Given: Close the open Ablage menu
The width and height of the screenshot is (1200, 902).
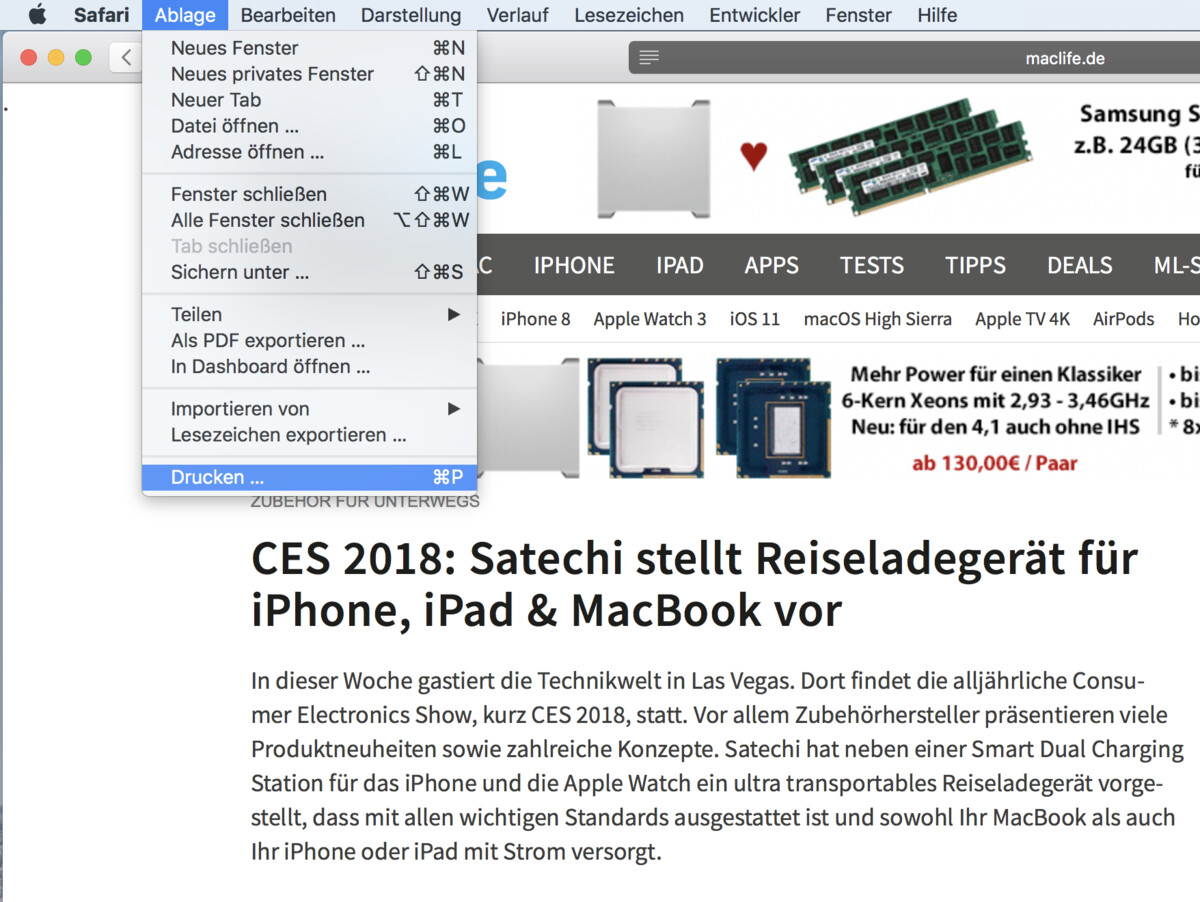Looking at the screenshot, I should click(x=185, y=15).
